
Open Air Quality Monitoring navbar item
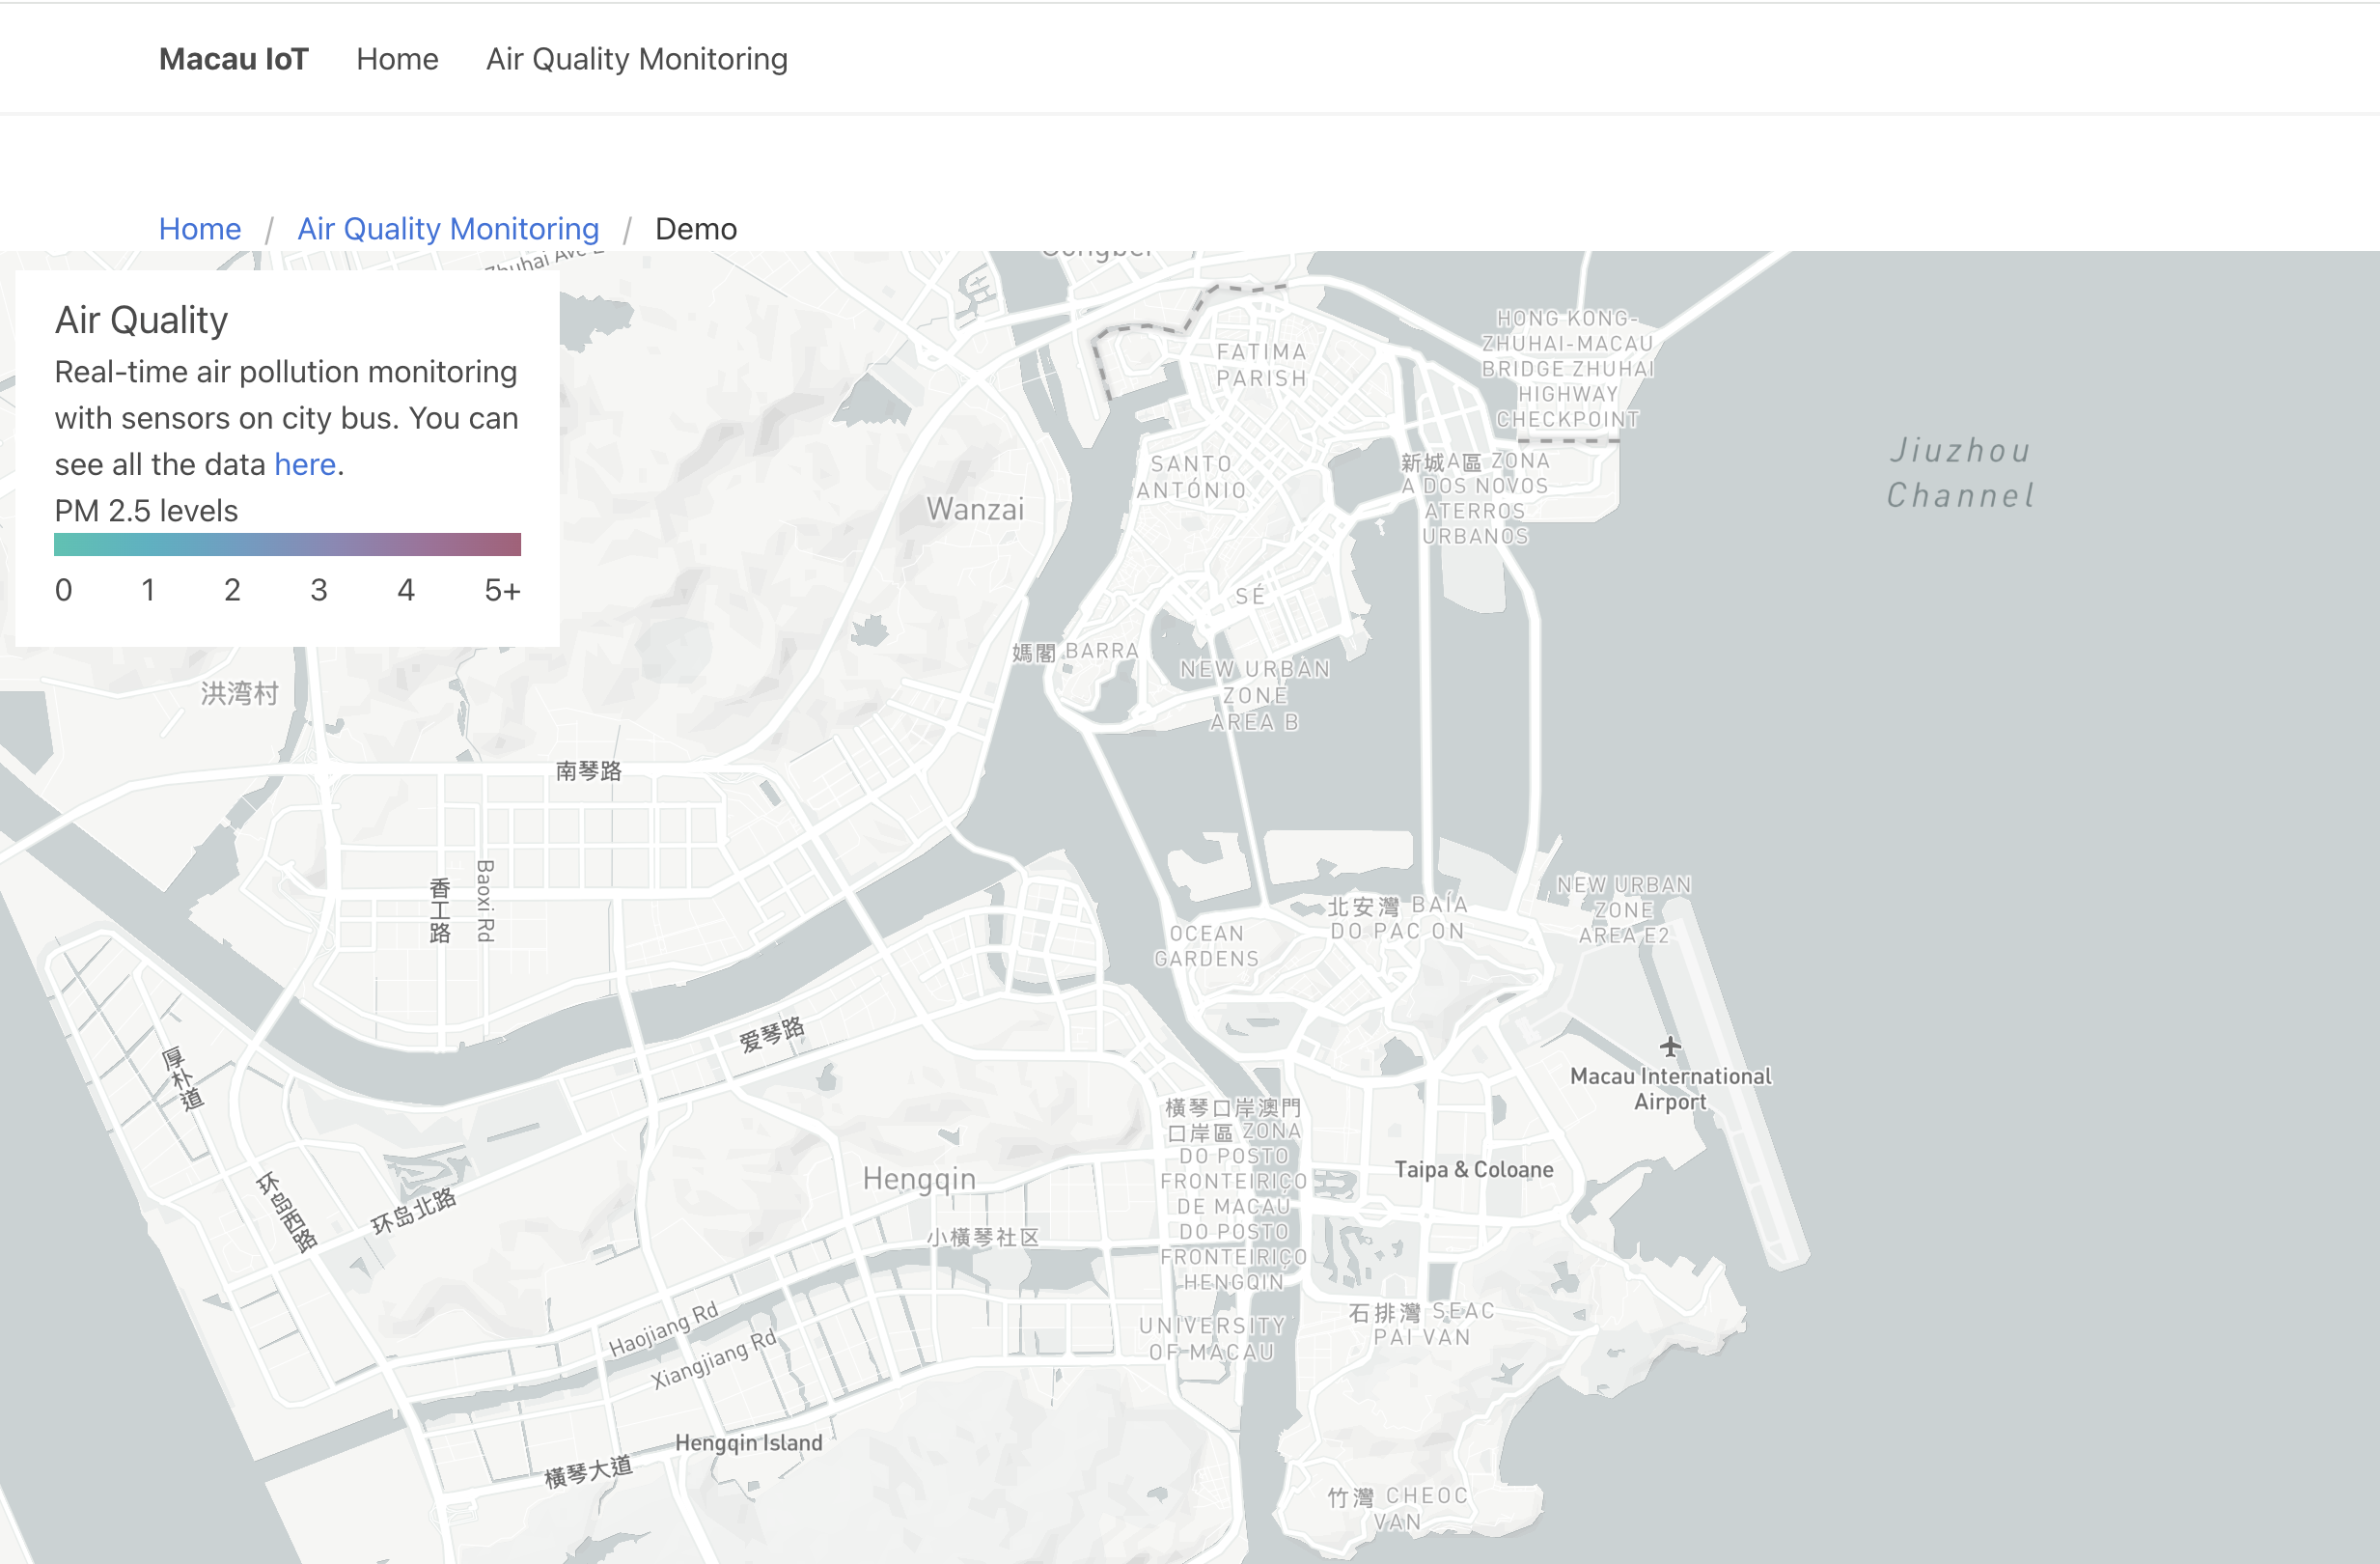coord(636,59)
